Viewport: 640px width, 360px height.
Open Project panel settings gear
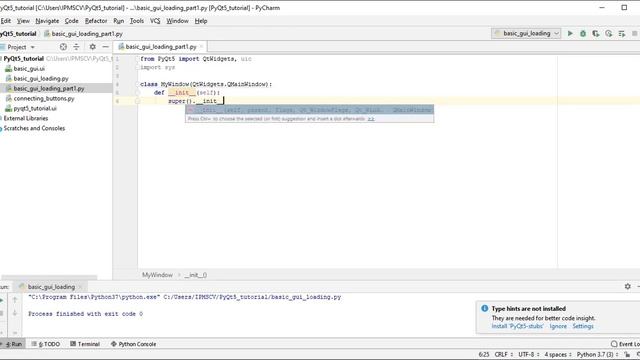pos(93,47)
